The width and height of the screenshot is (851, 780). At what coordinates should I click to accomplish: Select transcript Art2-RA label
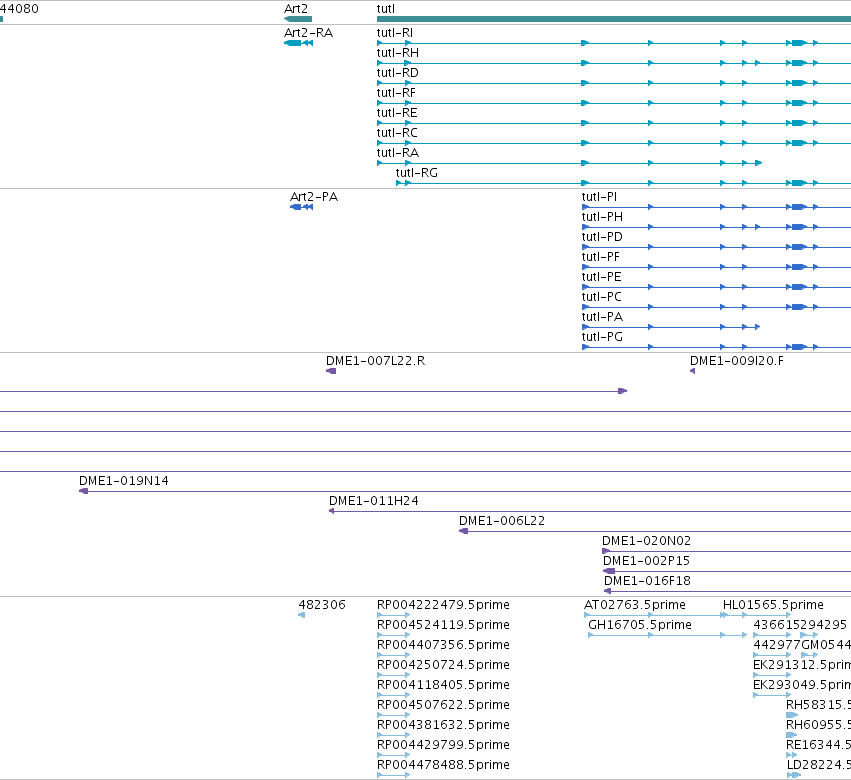point(308,33)
